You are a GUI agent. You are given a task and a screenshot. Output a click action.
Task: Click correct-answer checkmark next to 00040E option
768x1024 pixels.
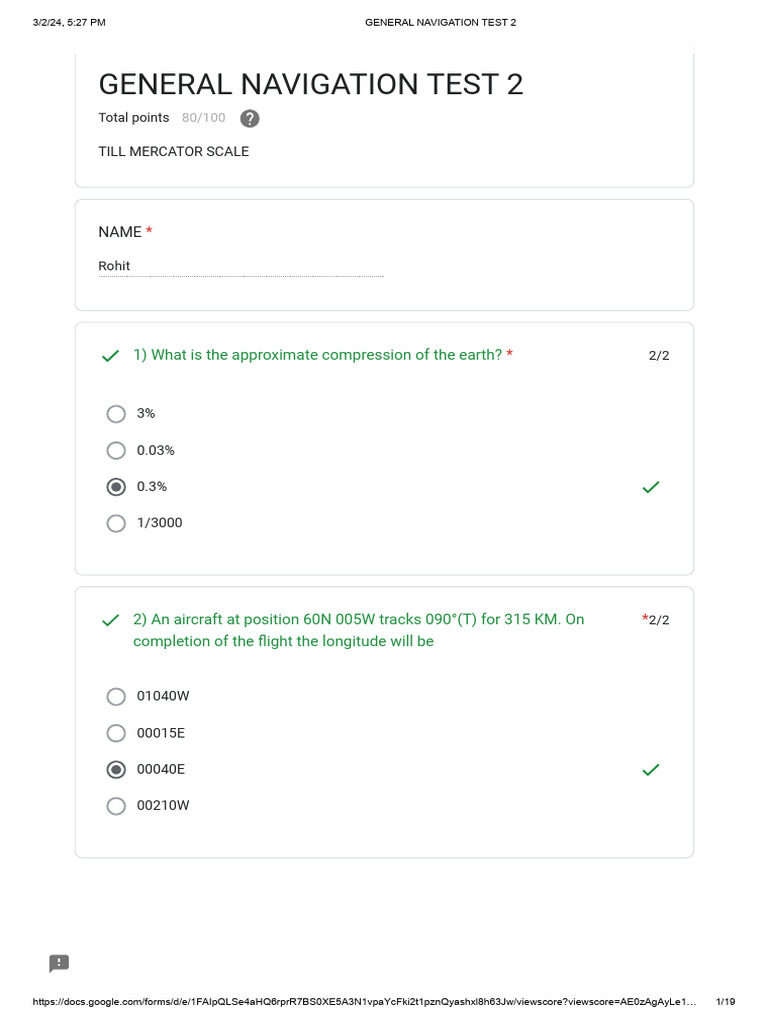(x=650, y=769)
